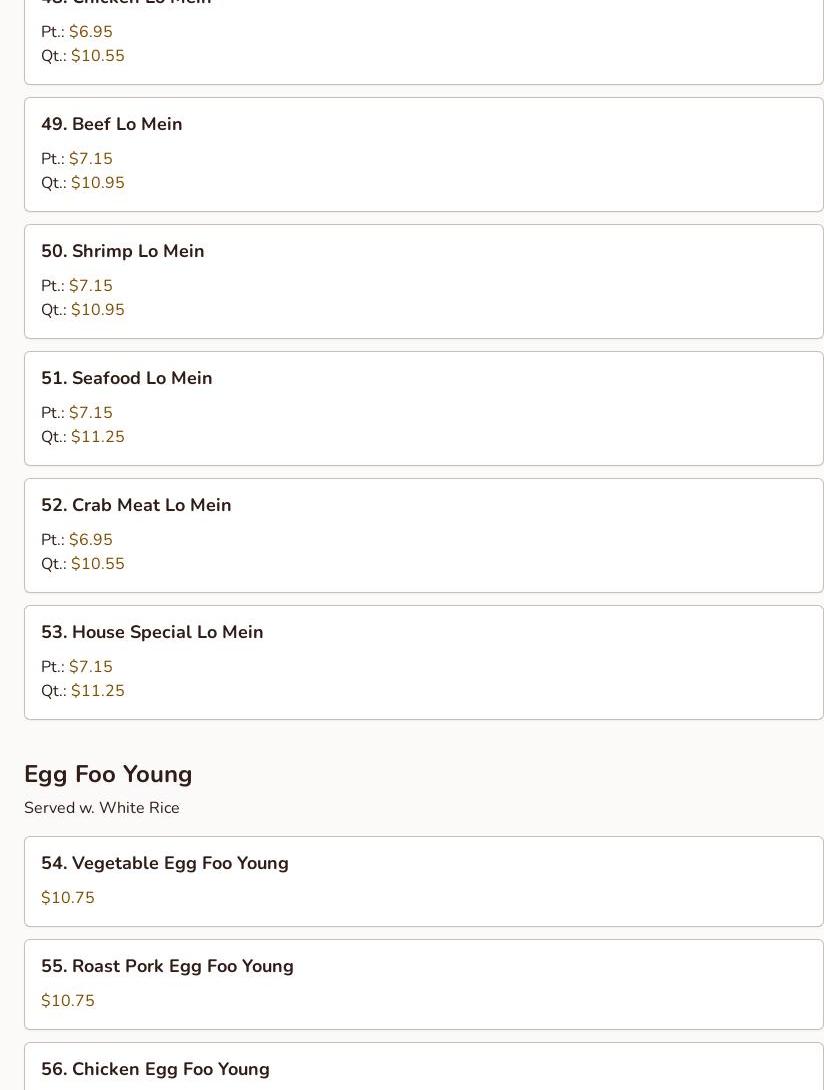
Task: Choose 55. Roast Pork Egg Foo Young
Action: click(x=423, y=984)
